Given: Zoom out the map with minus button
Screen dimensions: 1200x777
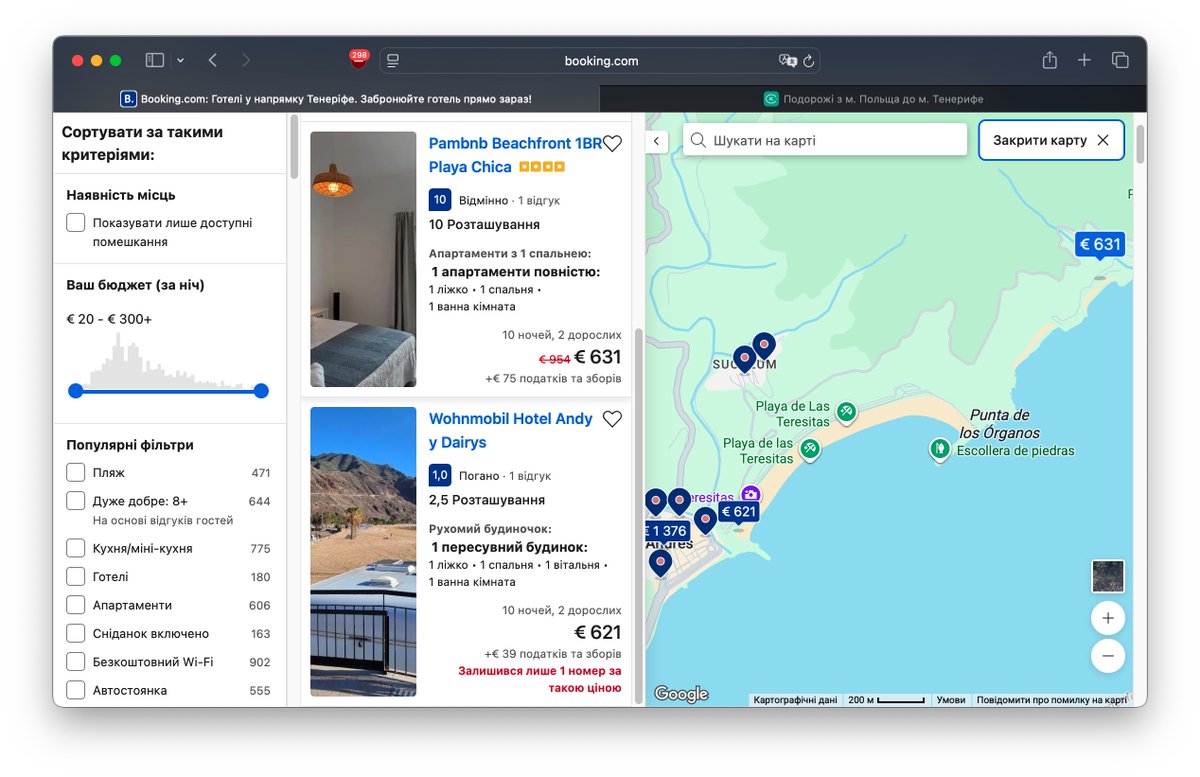Looking at the screenshot, I should 1107,657.
